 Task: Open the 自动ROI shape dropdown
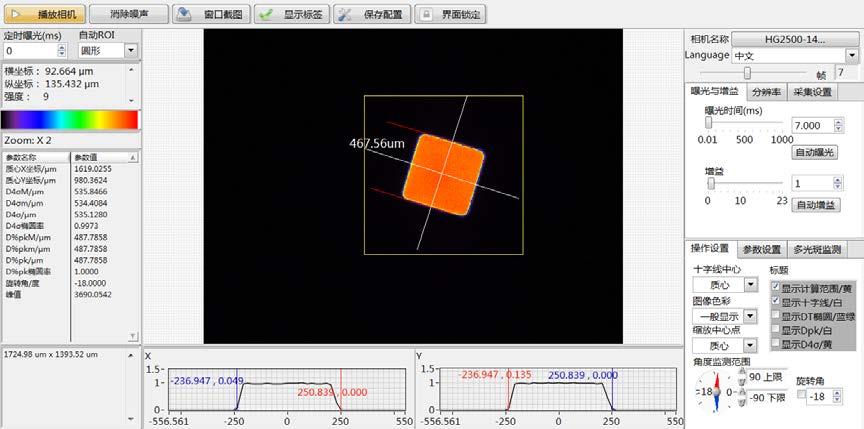132,50
